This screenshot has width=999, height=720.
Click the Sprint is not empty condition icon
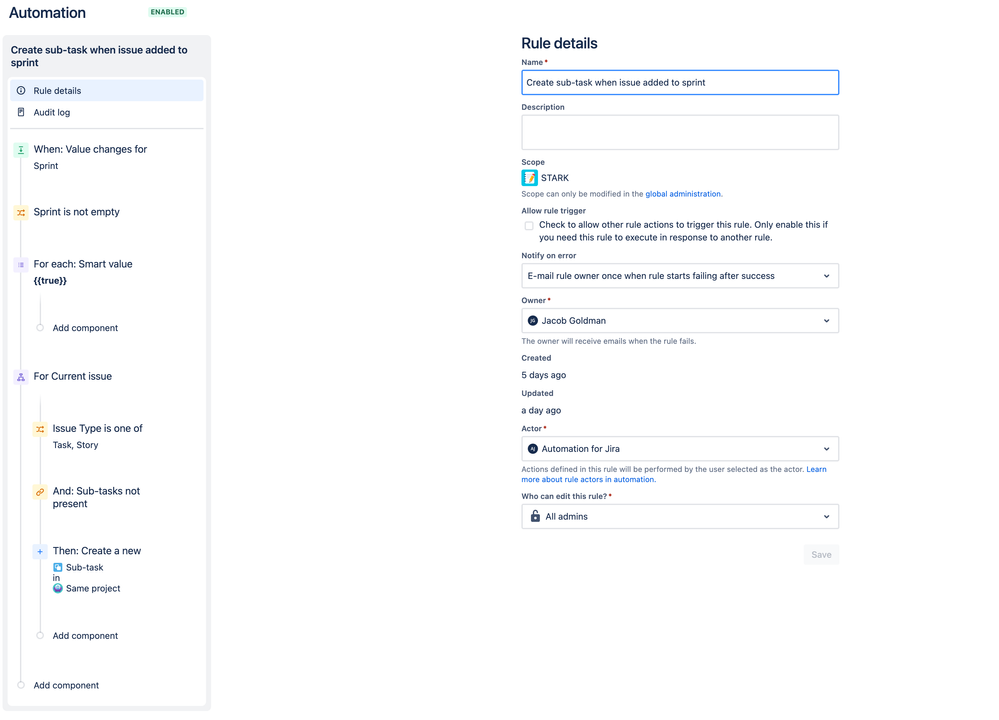(21, 212)
